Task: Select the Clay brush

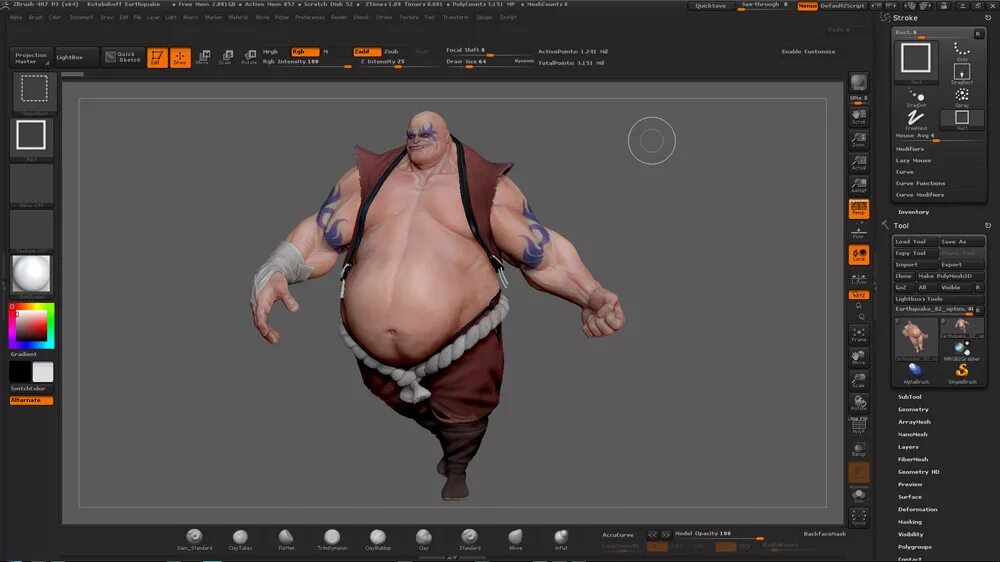Action: (x=423, y=539)
